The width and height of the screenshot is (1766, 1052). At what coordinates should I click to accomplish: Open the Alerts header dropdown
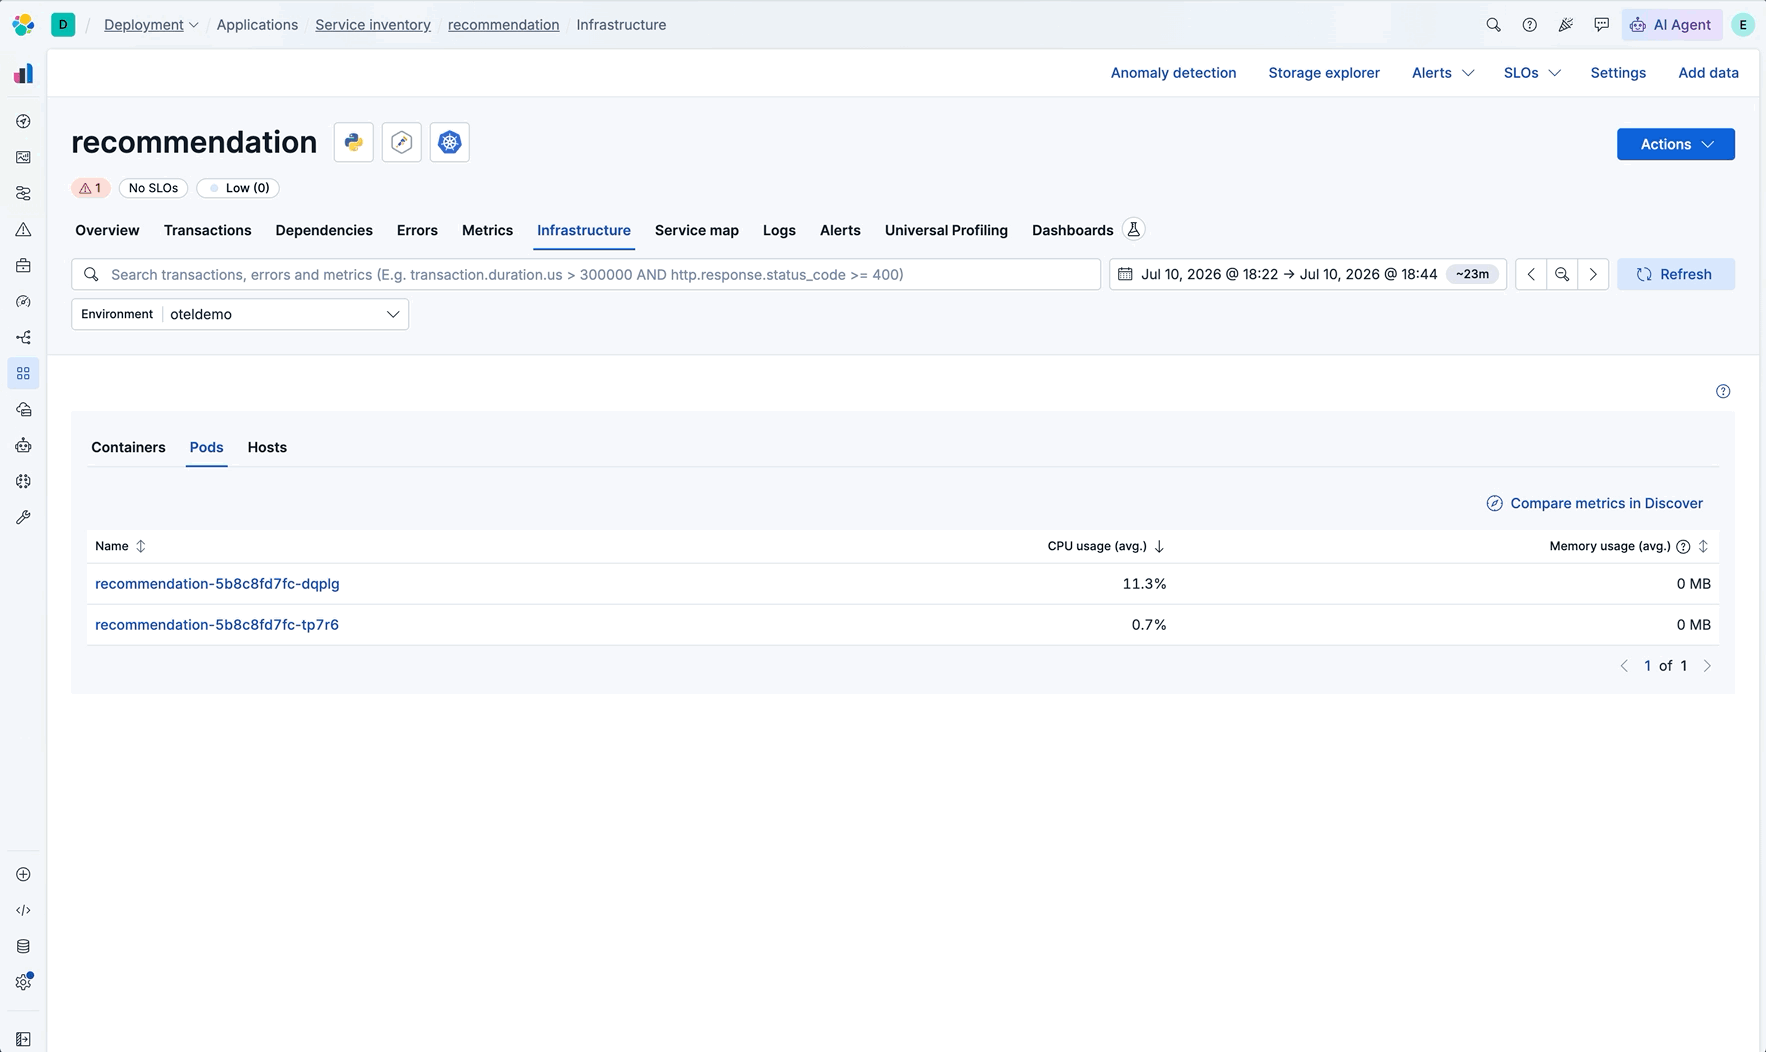(x=1442, y=73)
